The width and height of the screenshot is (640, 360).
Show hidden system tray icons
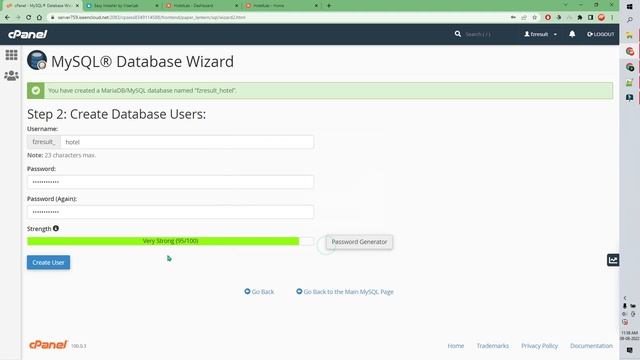pos(625,298)
